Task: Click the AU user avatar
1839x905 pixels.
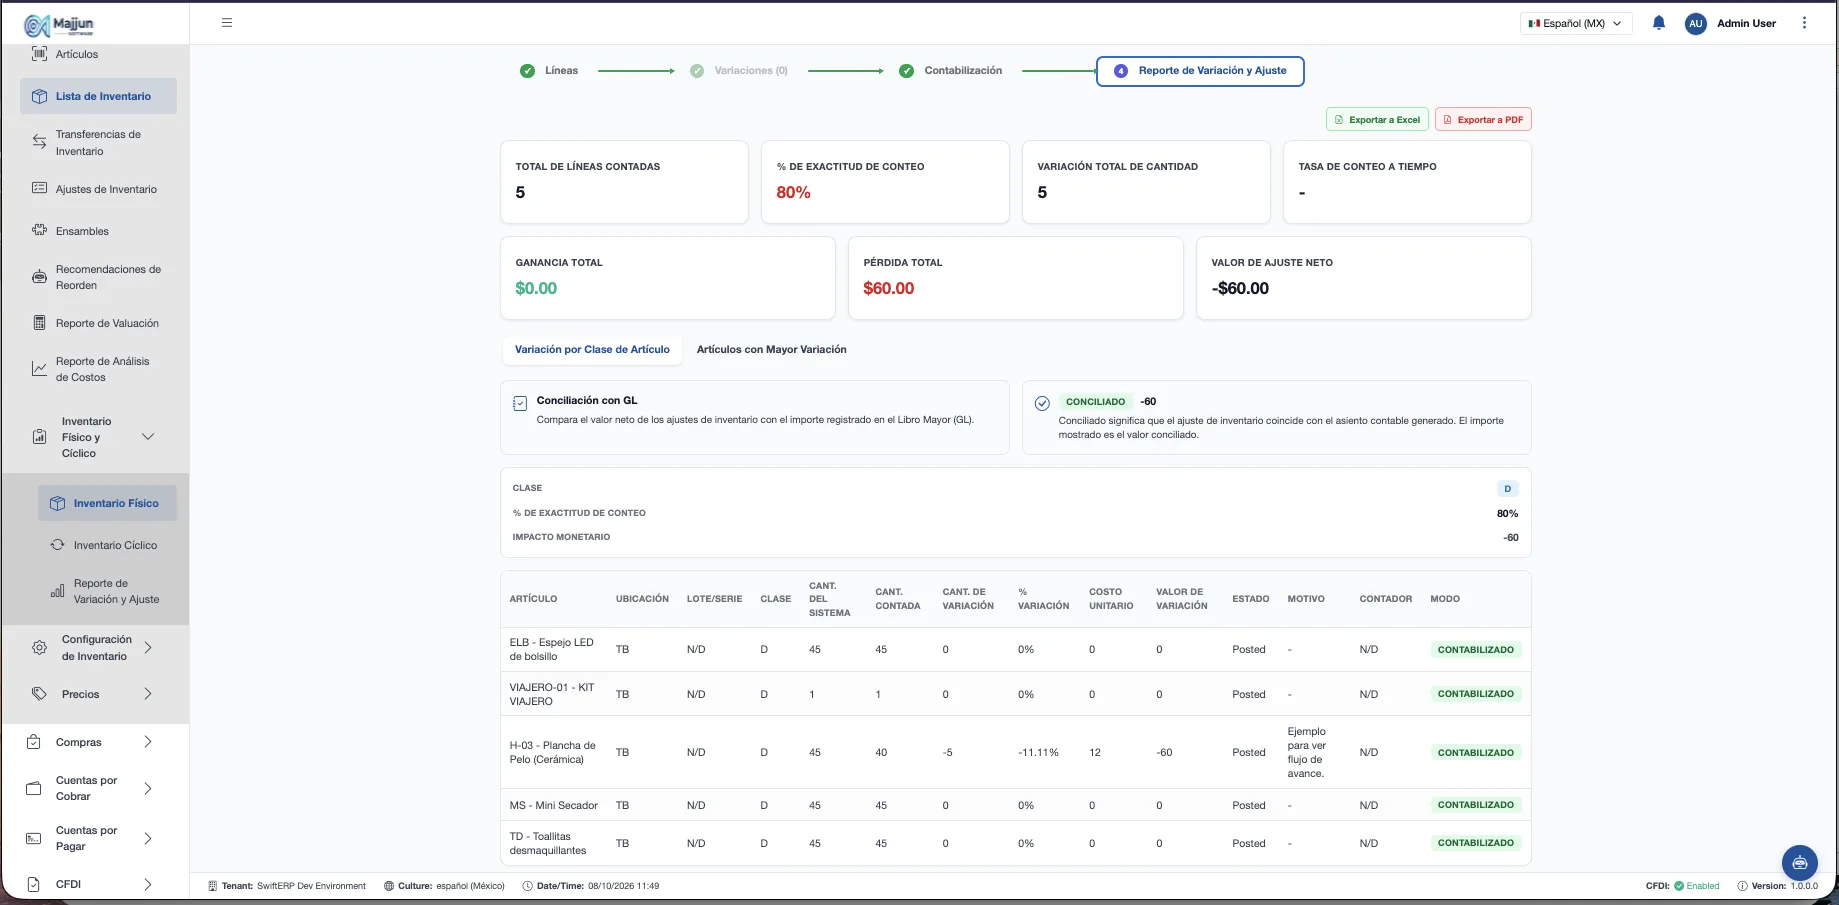Action: [x=1695, y=23]
